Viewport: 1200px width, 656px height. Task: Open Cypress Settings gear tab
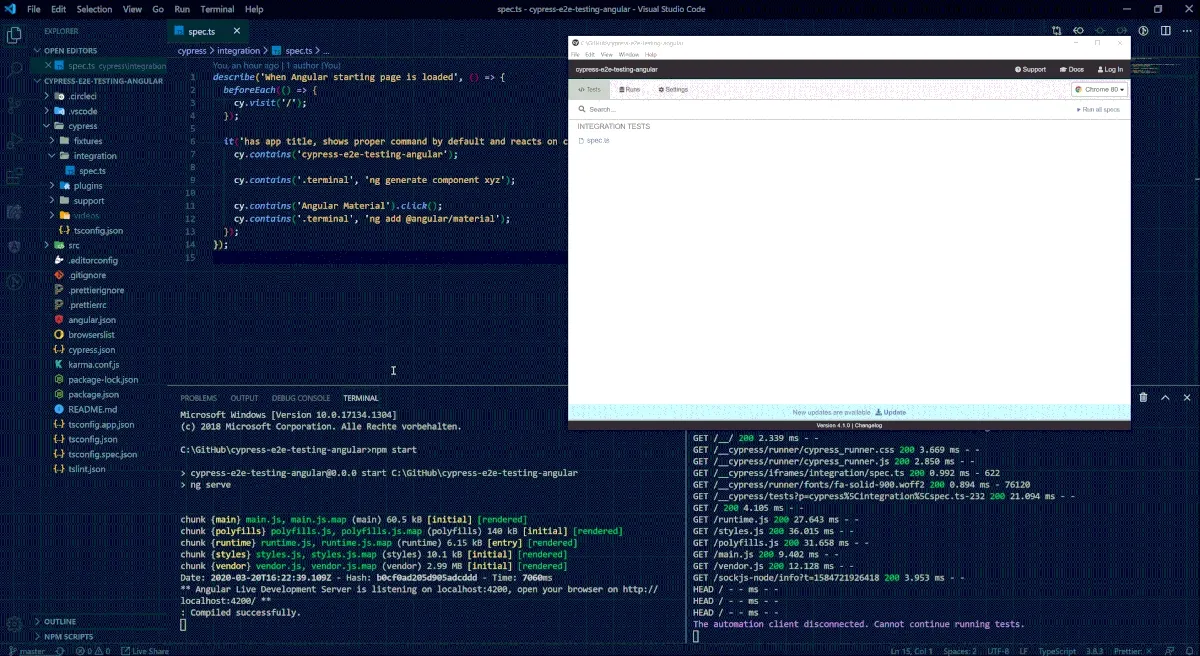pos(673,90)
